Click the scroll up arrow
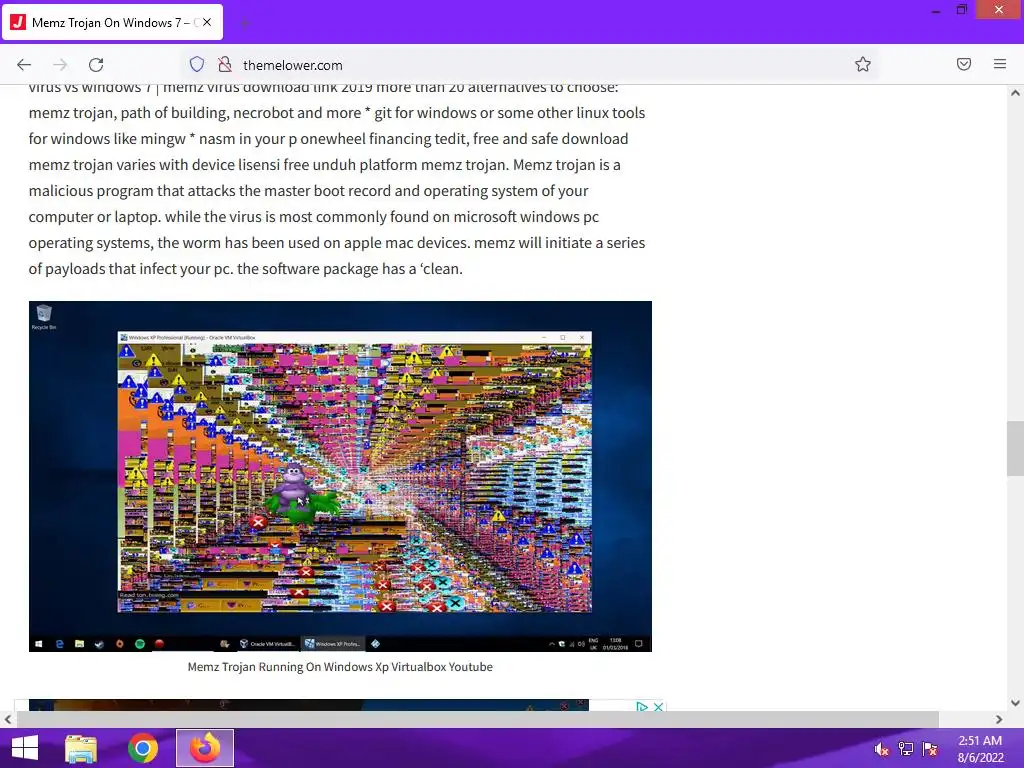Screen dimensions: 1024x768 pos(1016,93)
